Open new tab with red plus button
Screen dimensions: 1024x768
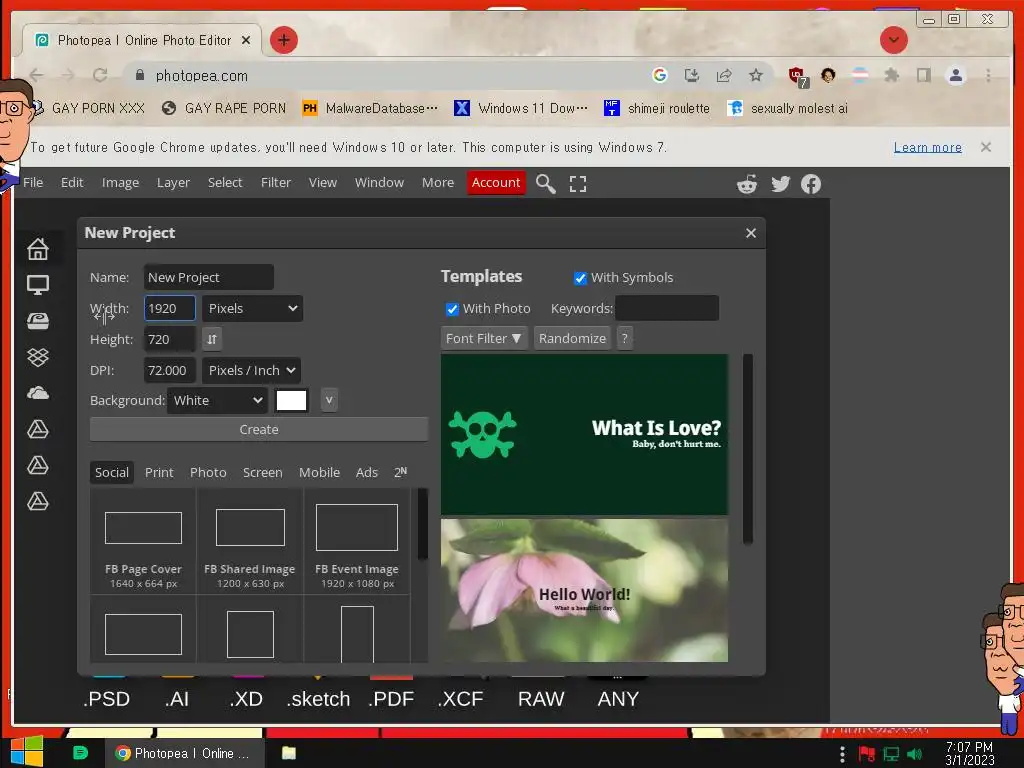coord(283,40)
